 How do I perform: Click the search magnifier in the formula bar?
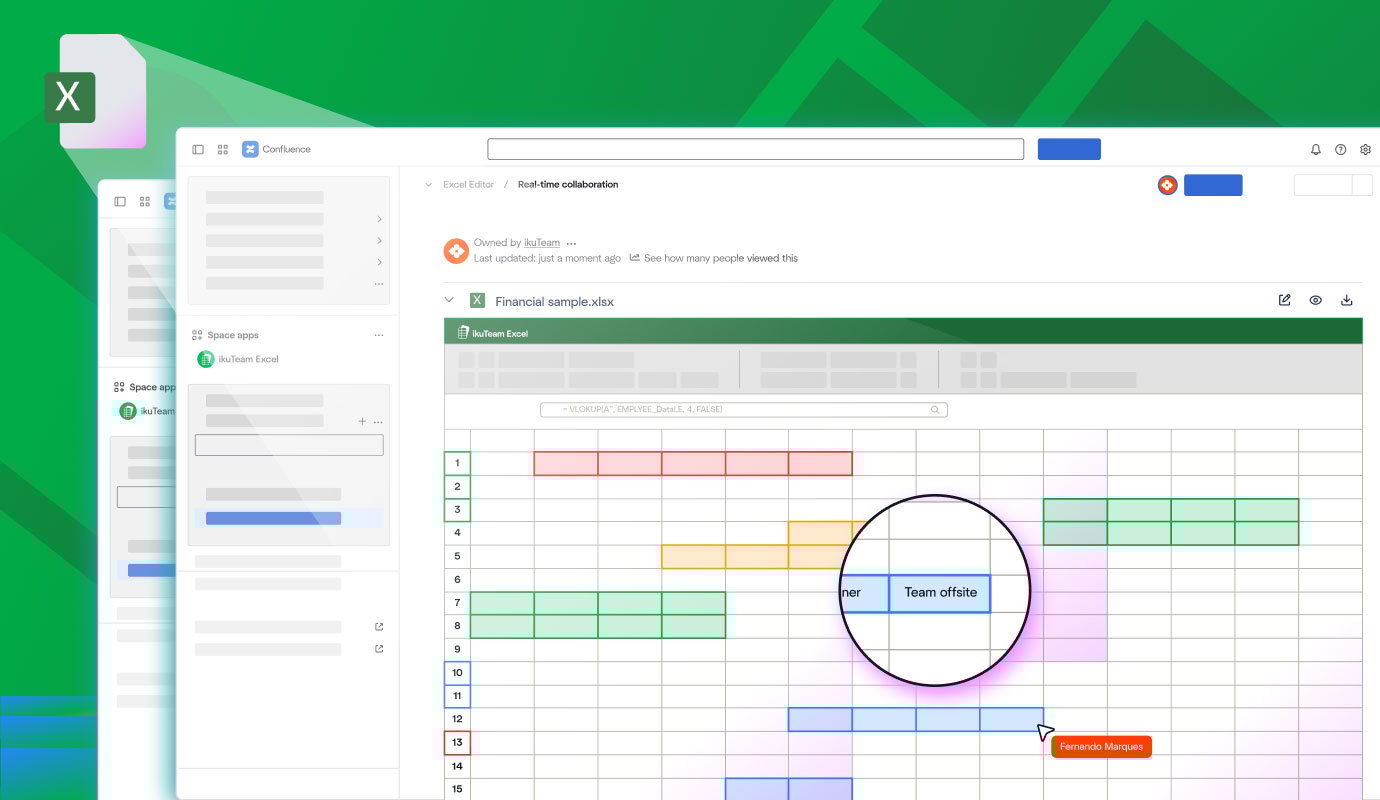[935, 409]
